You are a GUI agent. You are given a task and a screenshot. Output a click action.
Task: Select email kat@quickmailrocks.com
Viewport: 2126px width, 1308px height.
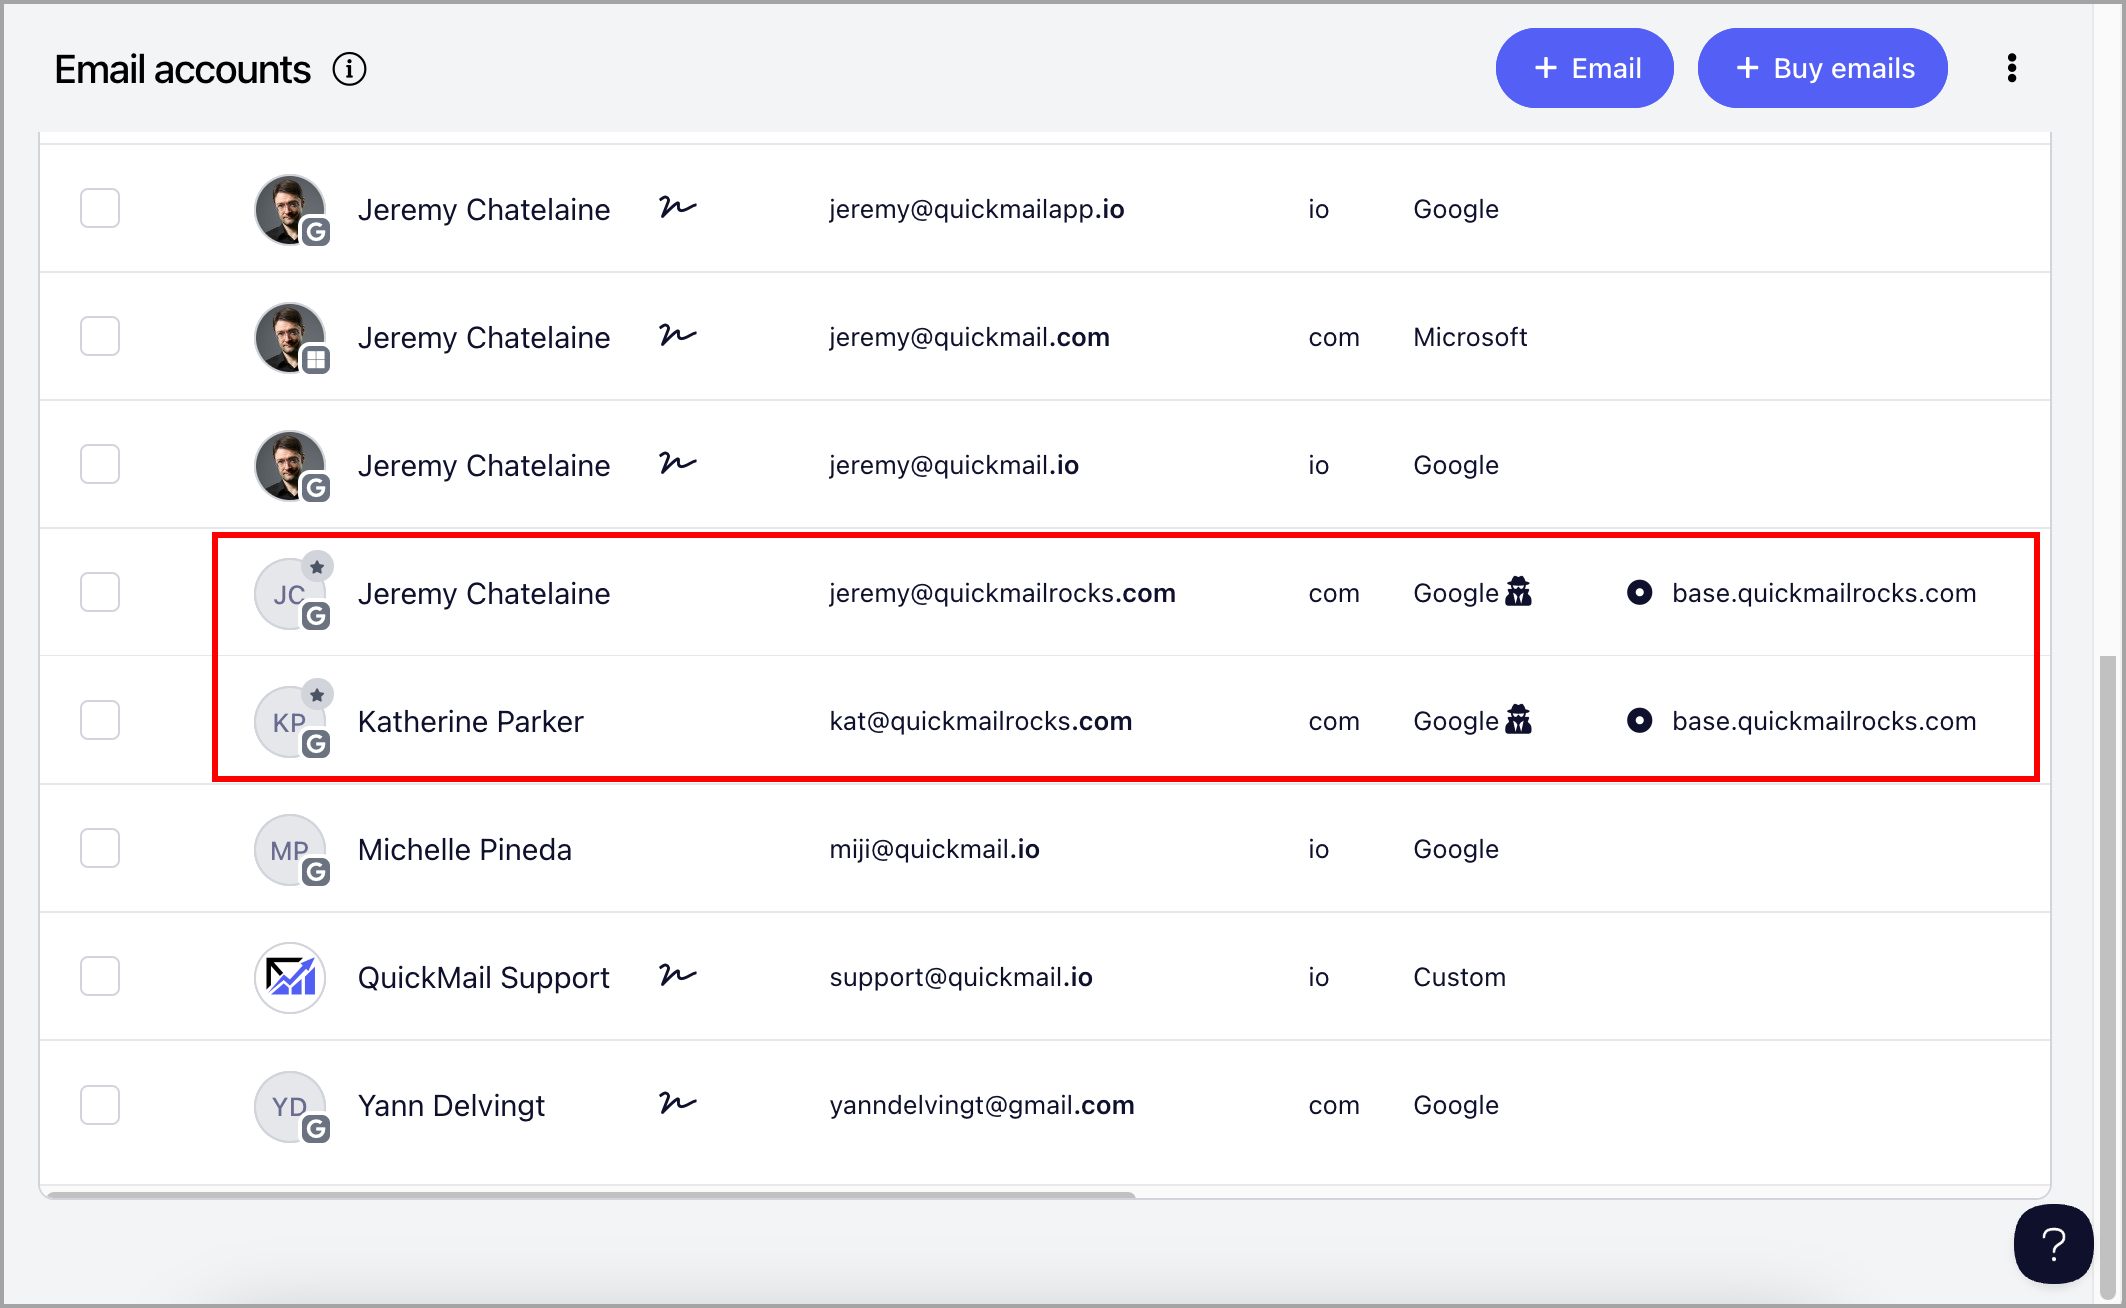point(980,721)
